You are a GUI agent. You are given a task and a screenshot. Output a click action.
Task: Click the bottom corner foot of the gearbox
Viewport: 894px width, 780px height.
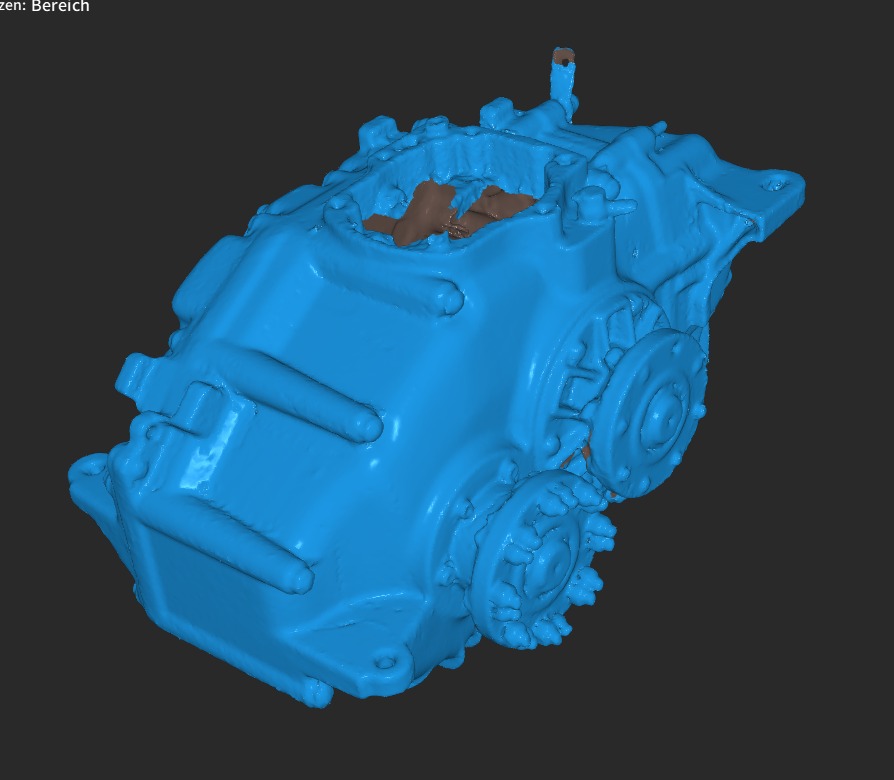315,693
